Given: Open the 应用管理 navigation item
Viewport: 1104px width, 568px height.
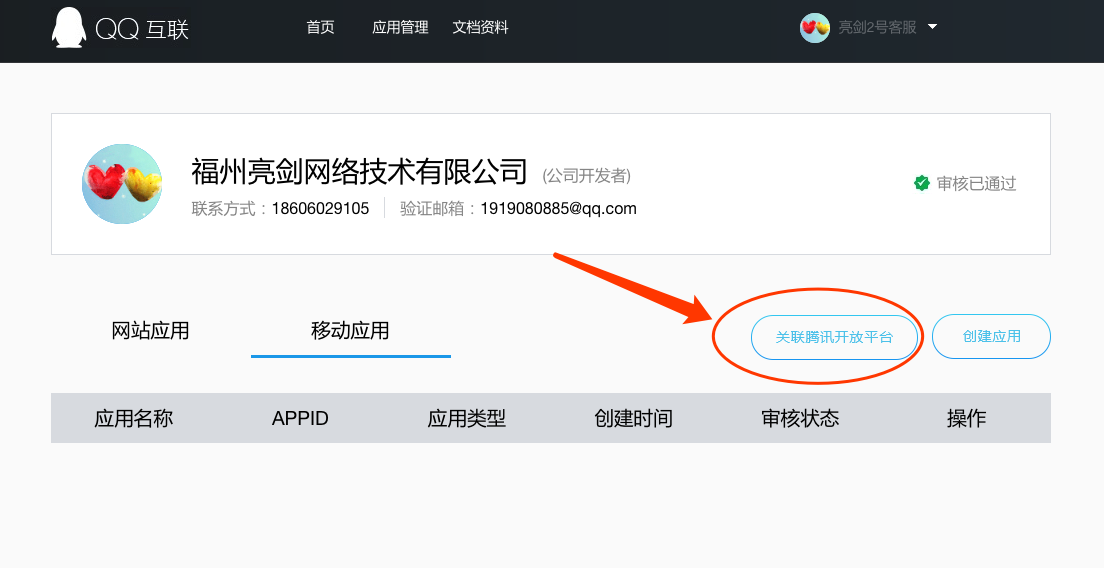Looking at the screenshot, I should pyautogui.click(x=400, y=27).
